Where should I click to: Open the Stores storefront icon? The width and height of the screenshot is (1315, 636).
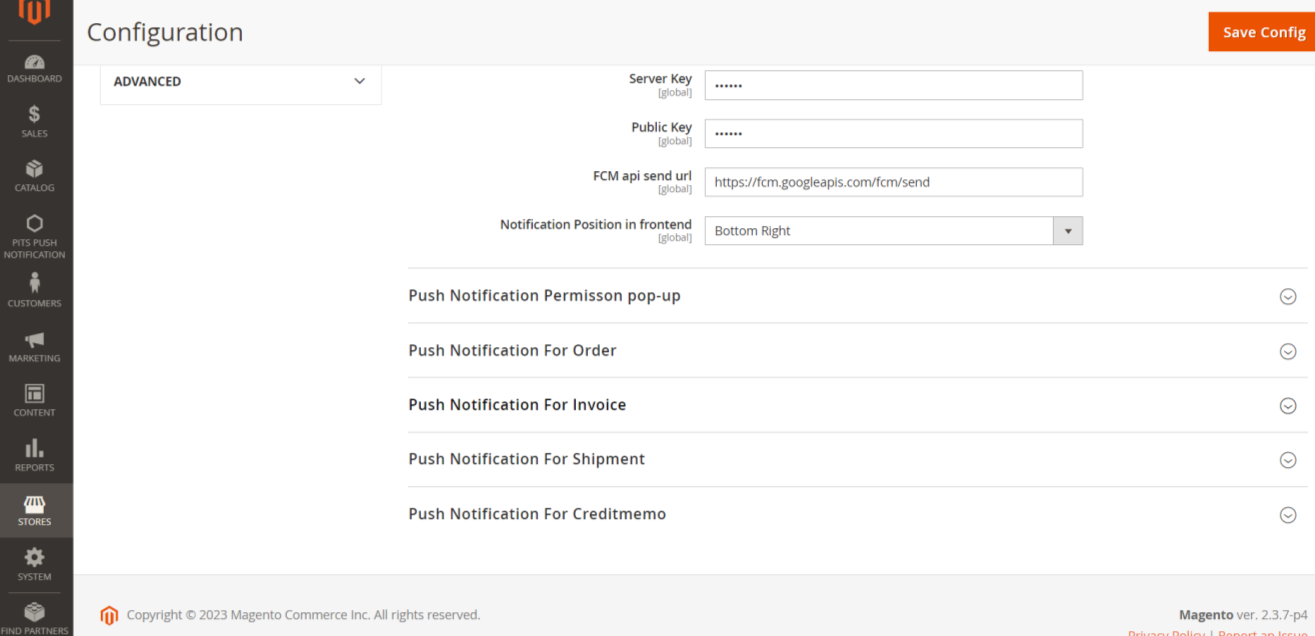click(35, 504)
